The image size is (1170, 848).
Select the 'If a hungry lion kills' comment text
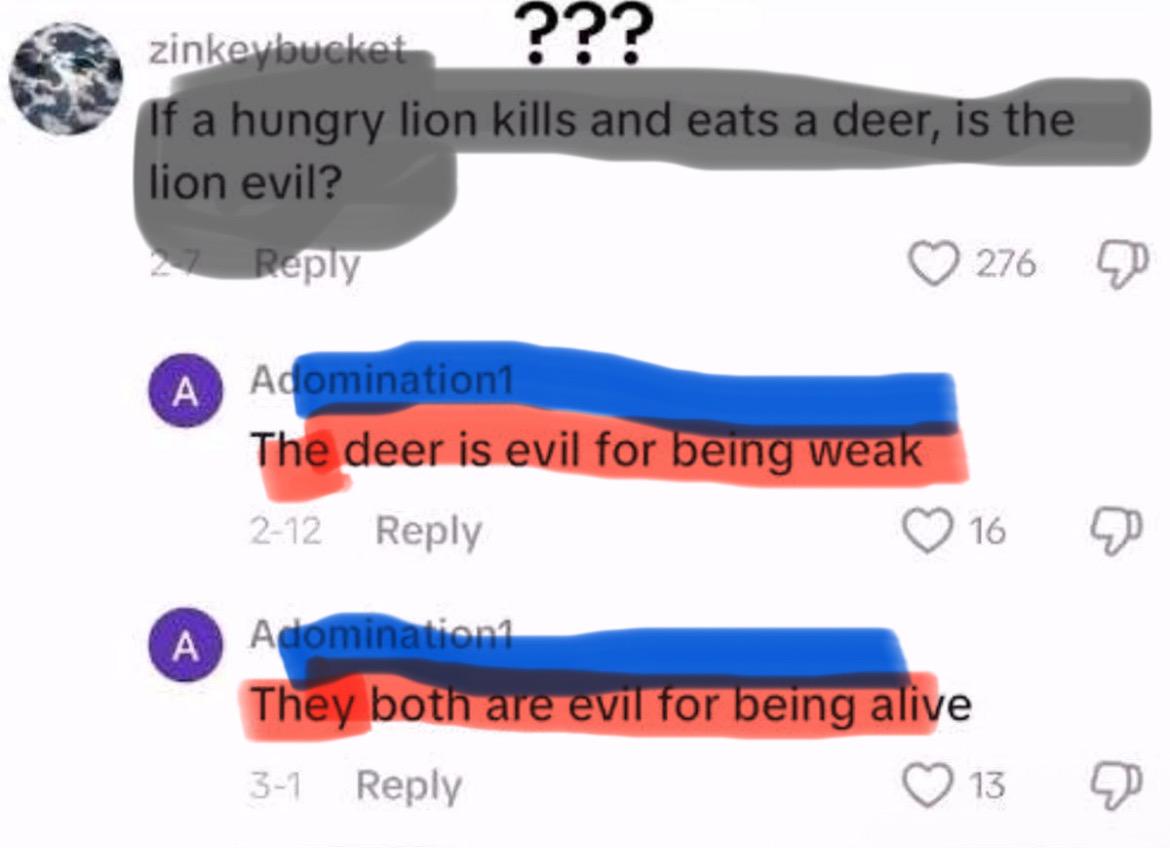[612, 151]
